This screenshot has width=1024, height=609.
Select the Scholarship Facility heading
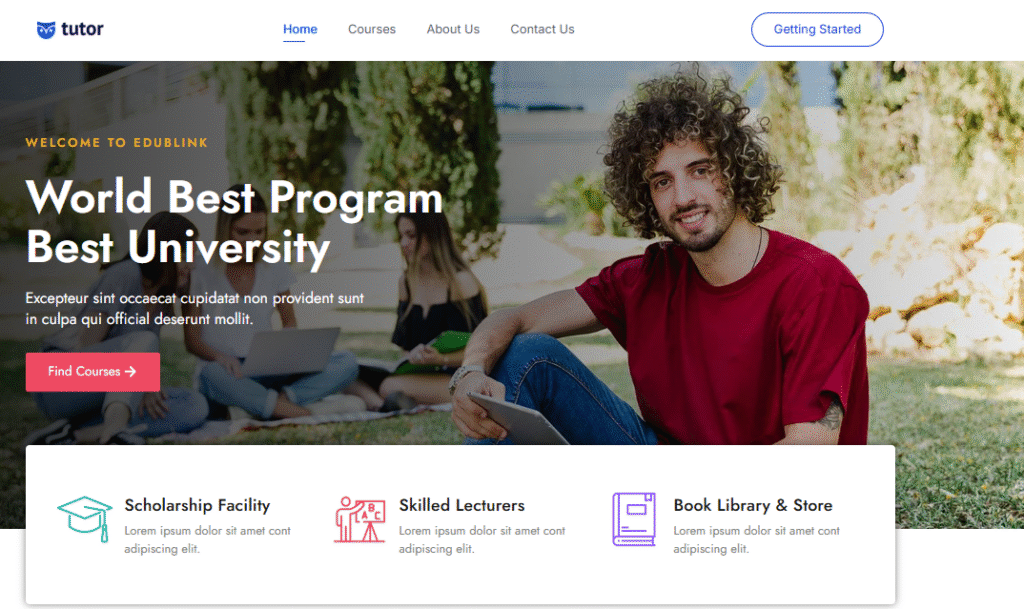click(197, 505)
